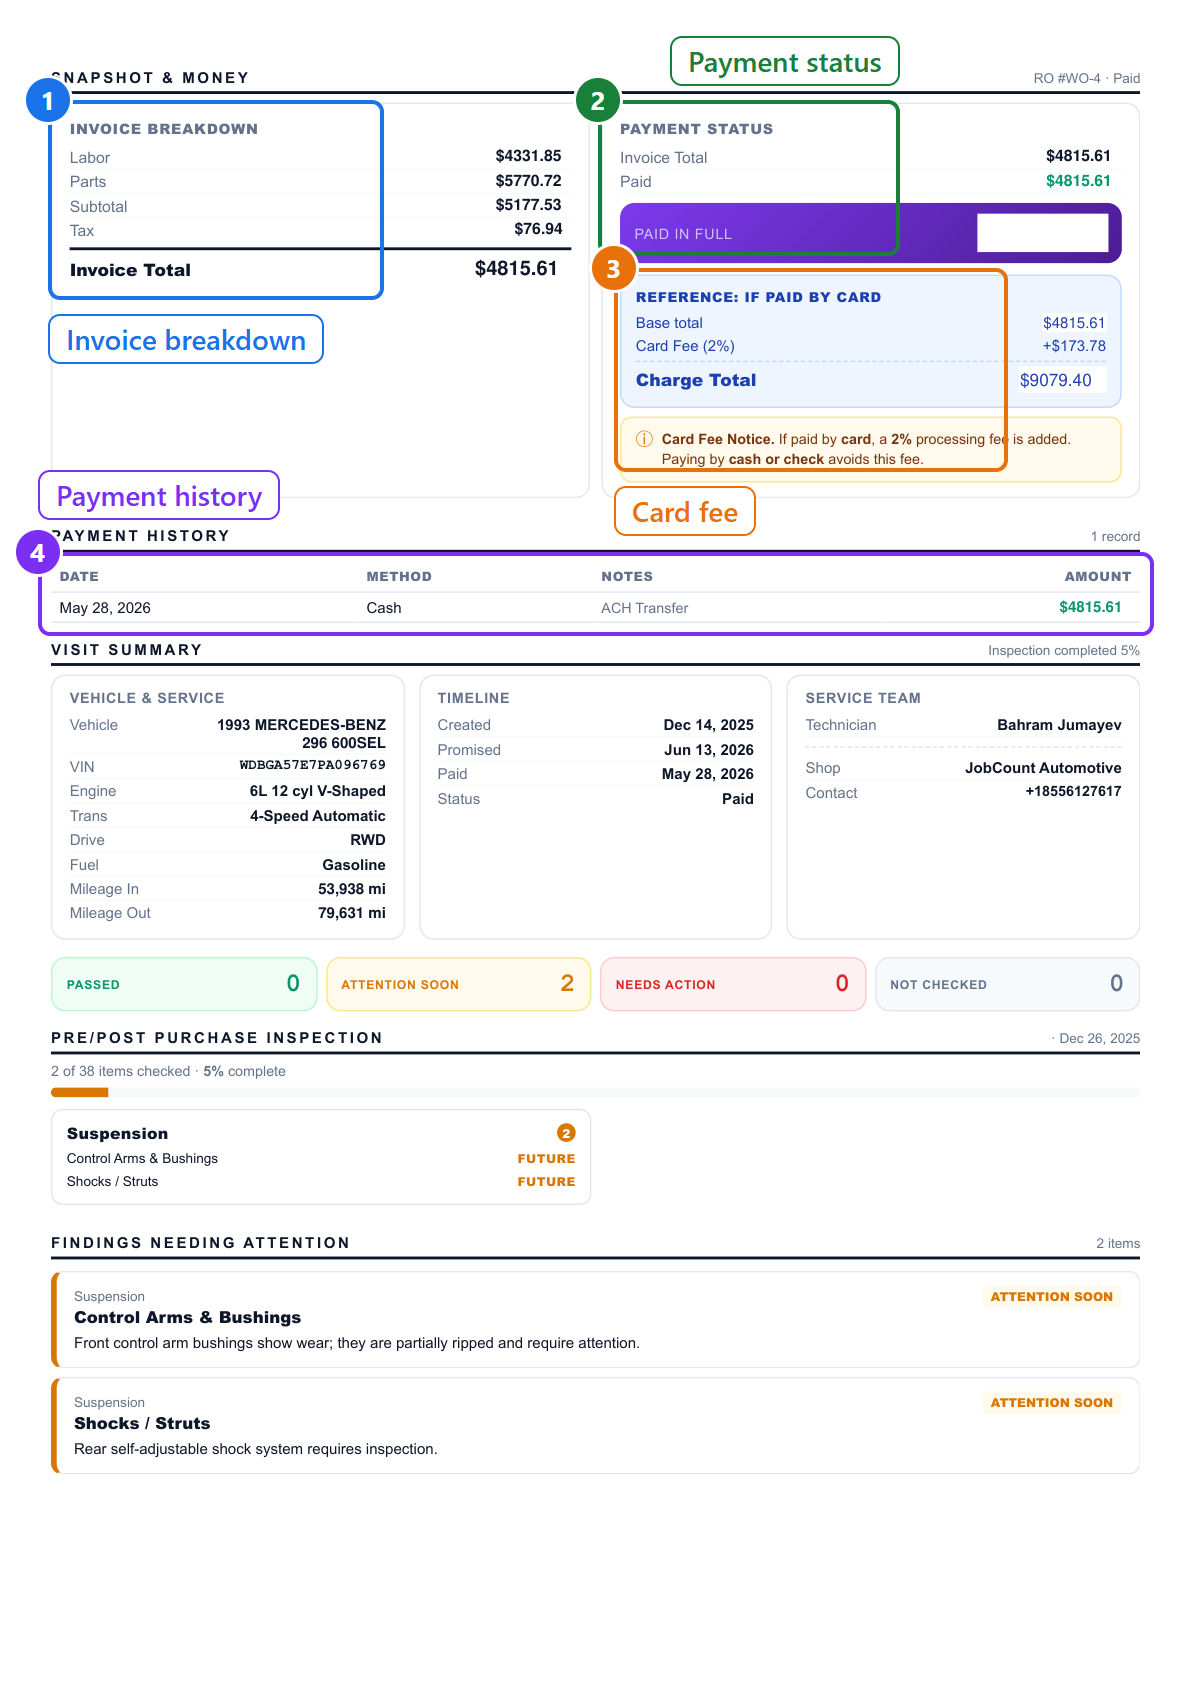Click the ACH Transfer note cell
The width and height of the screenshot is (1190, 1684).
(x=644, y=608)
